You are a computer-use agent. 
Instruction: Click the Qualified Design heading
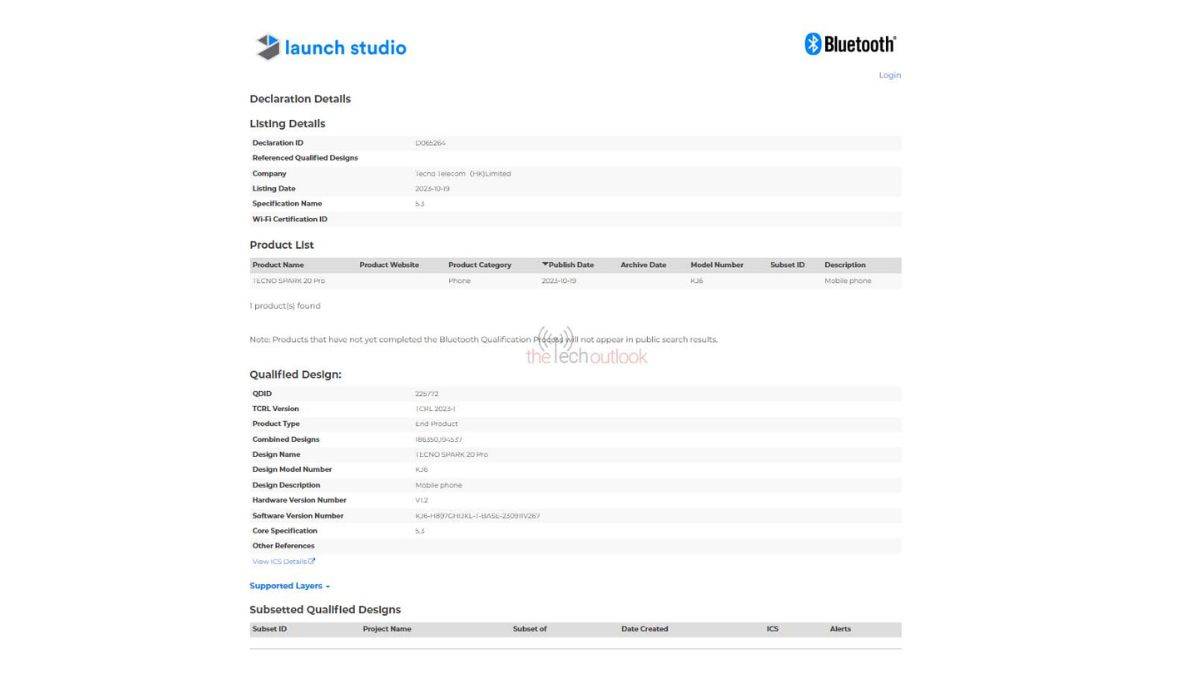296,375
